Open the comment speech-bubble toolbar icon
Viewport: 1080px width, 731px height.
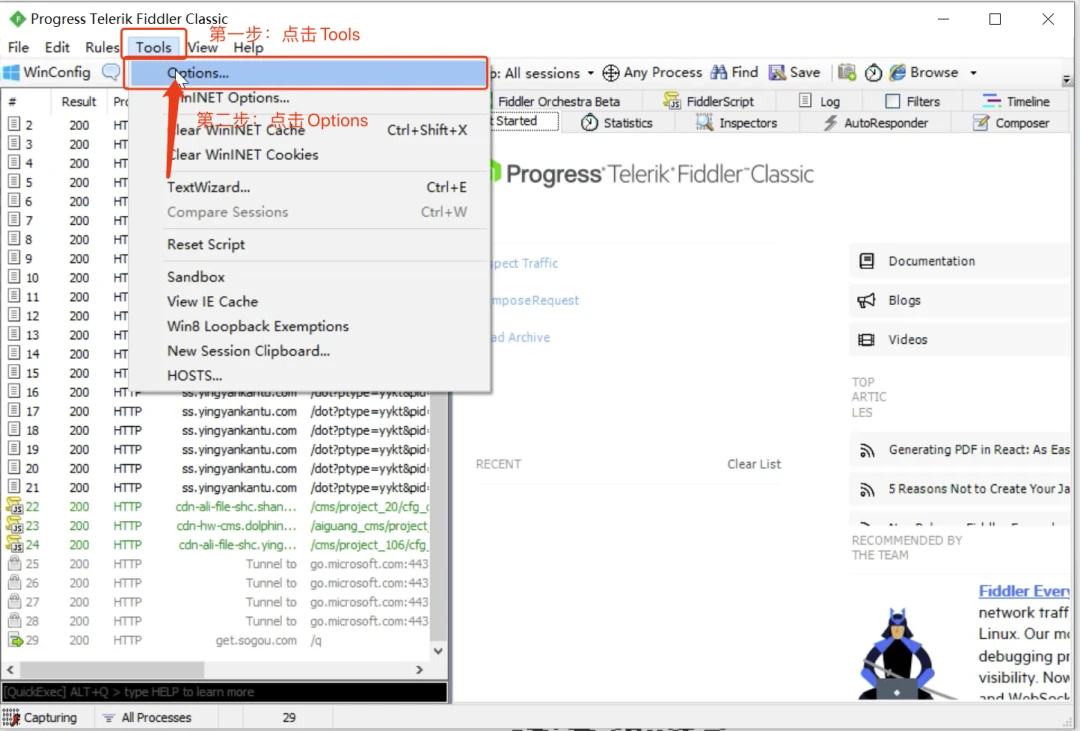pyautogui.click(x=110, y=72)
